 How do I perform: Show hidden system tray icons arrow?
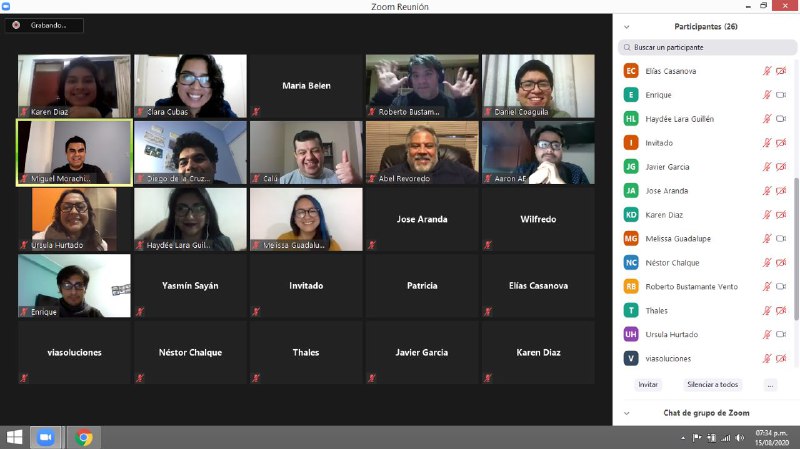coord(683,438)
